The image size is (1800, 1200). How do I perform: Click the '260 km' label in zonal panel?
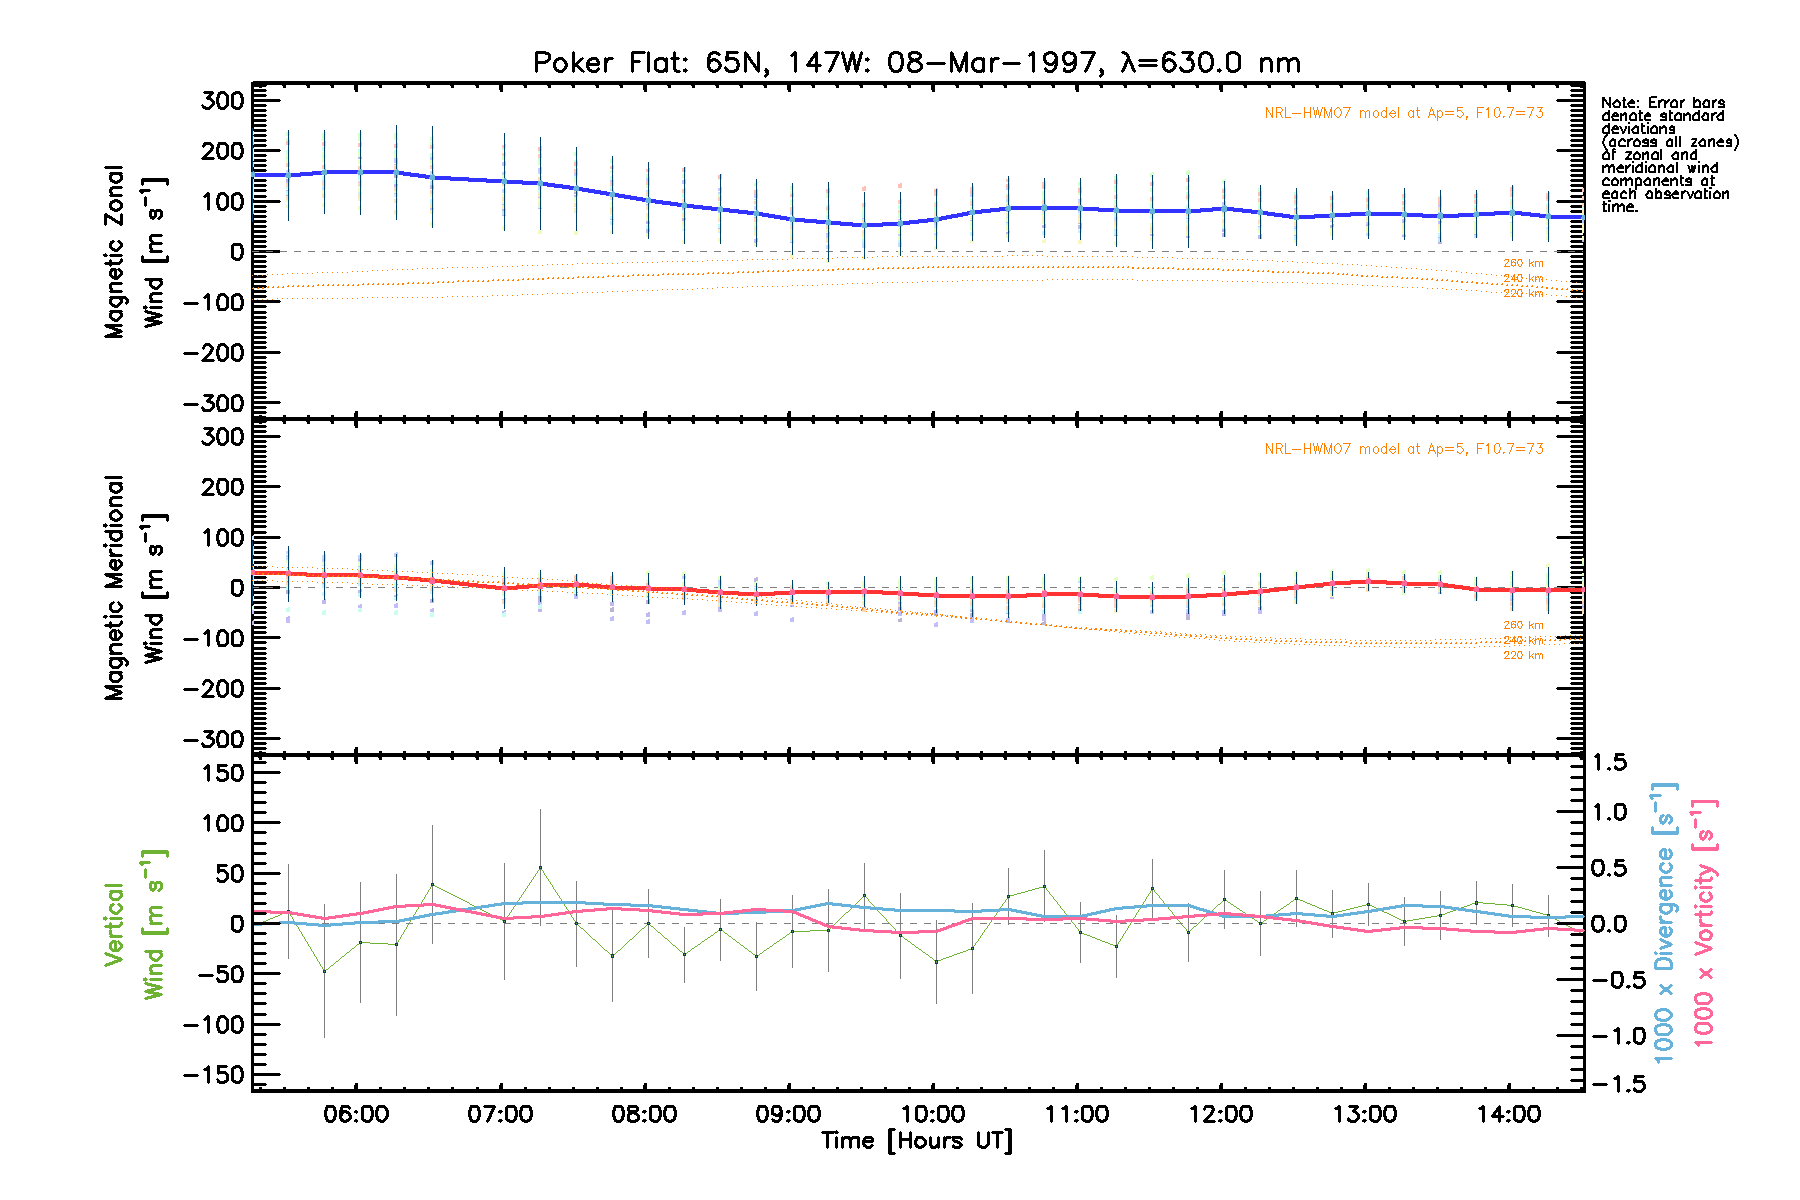click(1523, 264)
